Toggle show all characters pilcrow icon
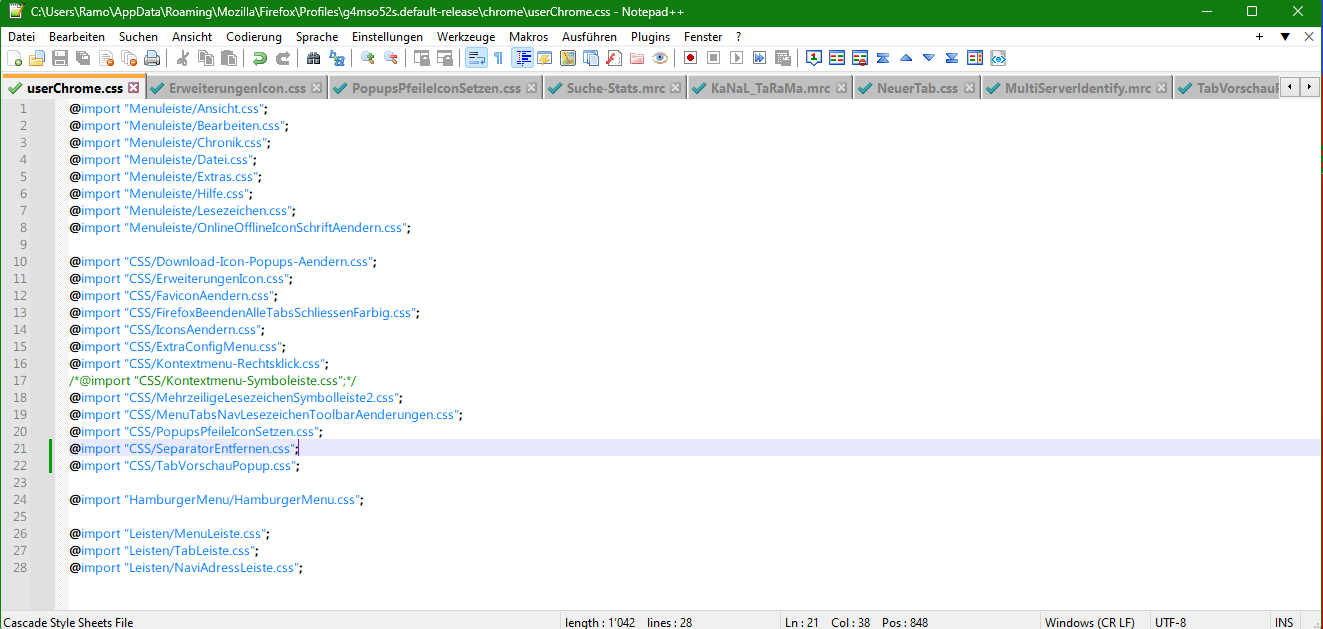The image size is (1323, 629). [498, 58]
